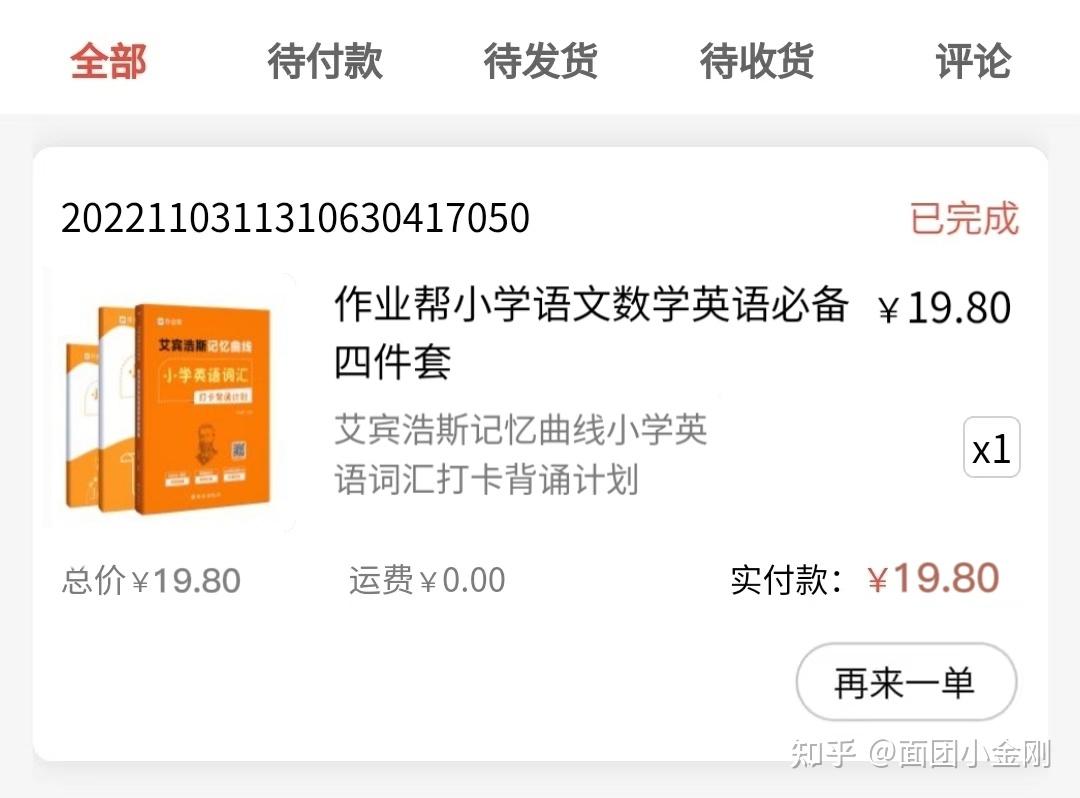Open product title 作业帮小学语文数学英语必备四件套
The width and height of the screenshot is (1080, 798).
point(591,333)
